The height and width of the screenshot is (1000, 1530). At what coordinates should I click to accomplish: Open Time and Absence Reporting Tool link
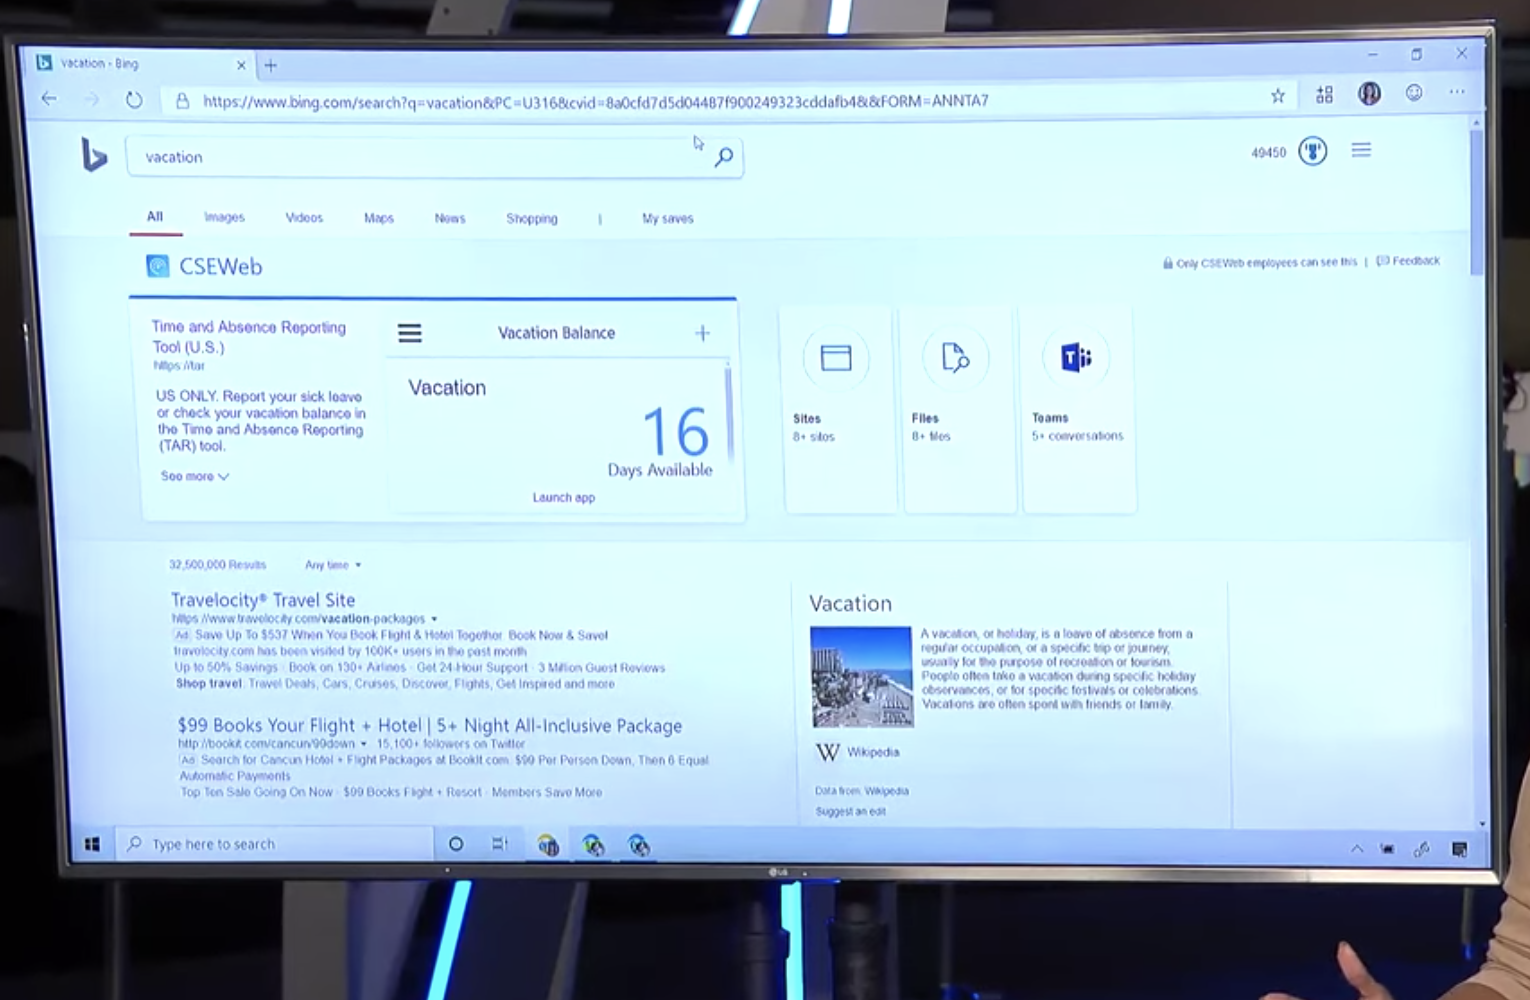click(x=249, y=337)
